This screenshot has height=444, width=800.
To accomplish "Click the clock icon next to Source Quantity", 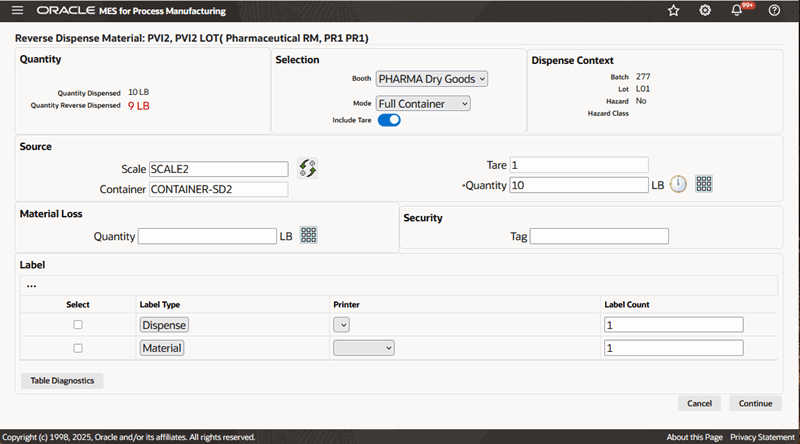I will (678, 184).
